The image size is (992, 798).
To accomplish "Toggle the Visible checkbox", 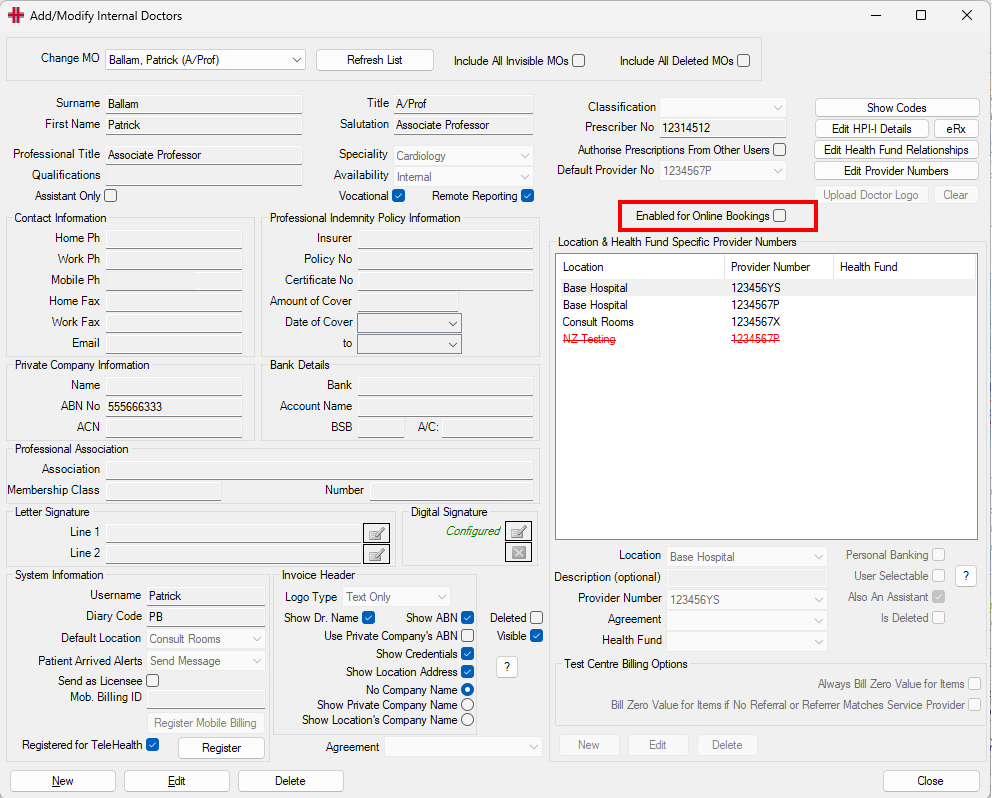I will [x=536, y=636].
